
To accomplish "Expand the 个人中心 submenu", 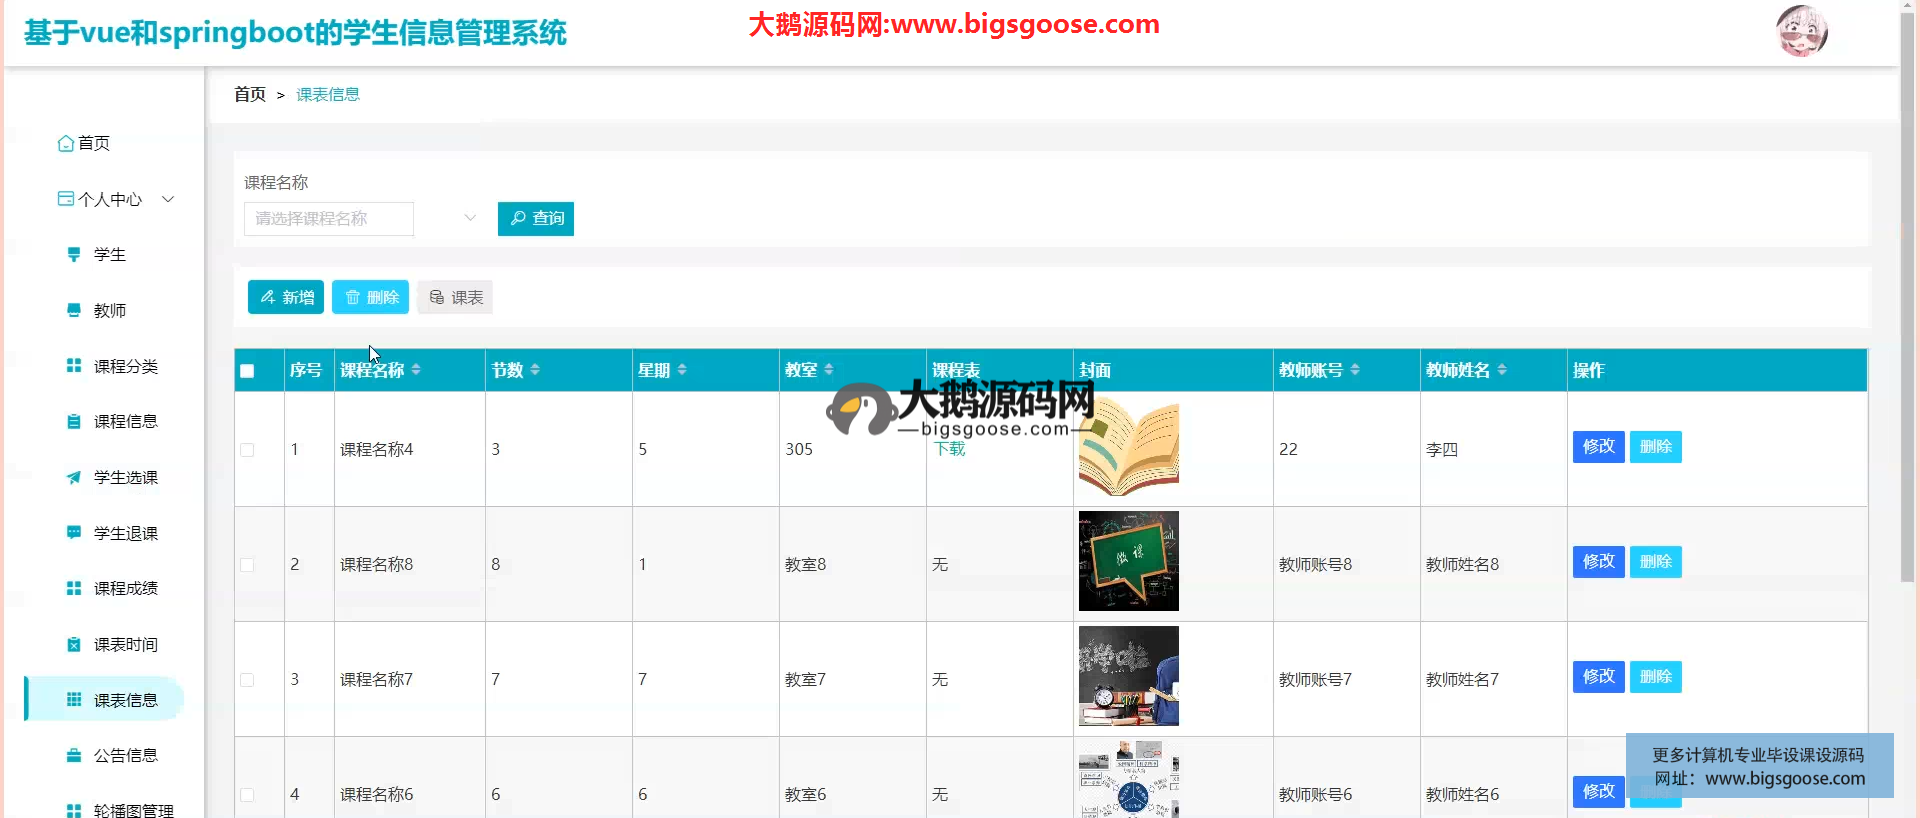I will tap(168, 200).
